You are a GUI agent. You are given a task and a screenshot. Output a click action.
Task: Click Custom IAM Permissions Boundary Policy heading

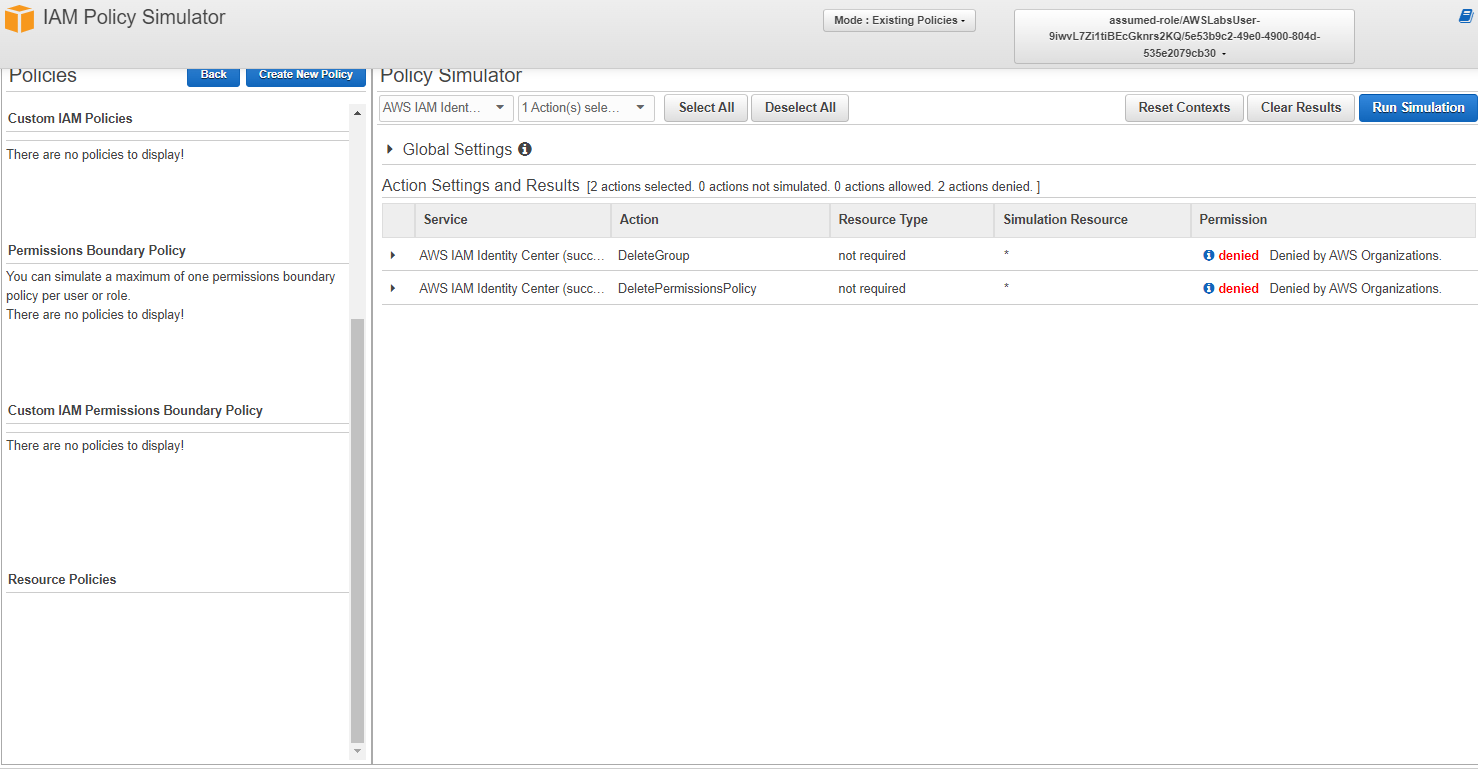135,410
